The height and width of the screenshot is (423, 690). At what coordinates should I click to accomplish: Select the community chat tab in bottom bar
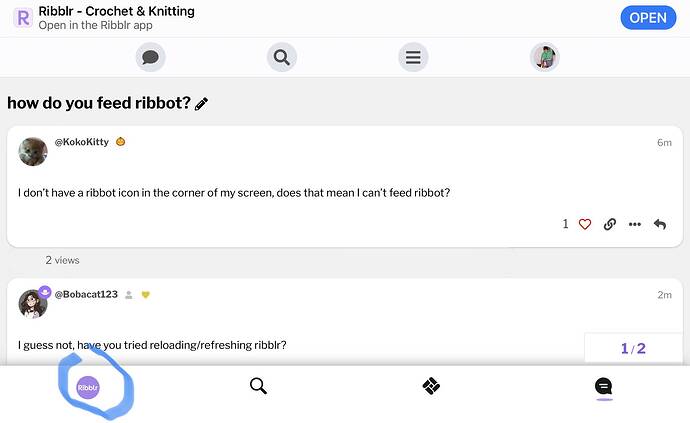coord(604,386)
